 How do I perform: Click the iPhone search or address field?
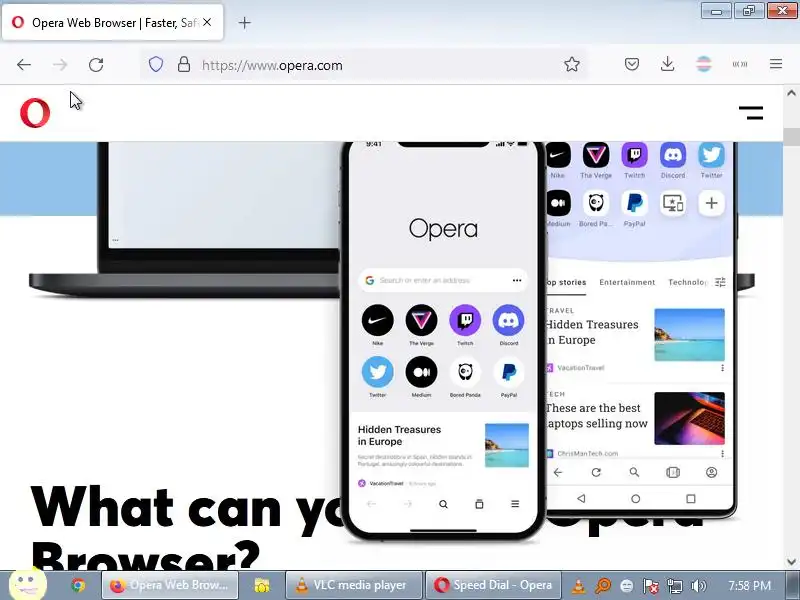(x=442, y=280)
